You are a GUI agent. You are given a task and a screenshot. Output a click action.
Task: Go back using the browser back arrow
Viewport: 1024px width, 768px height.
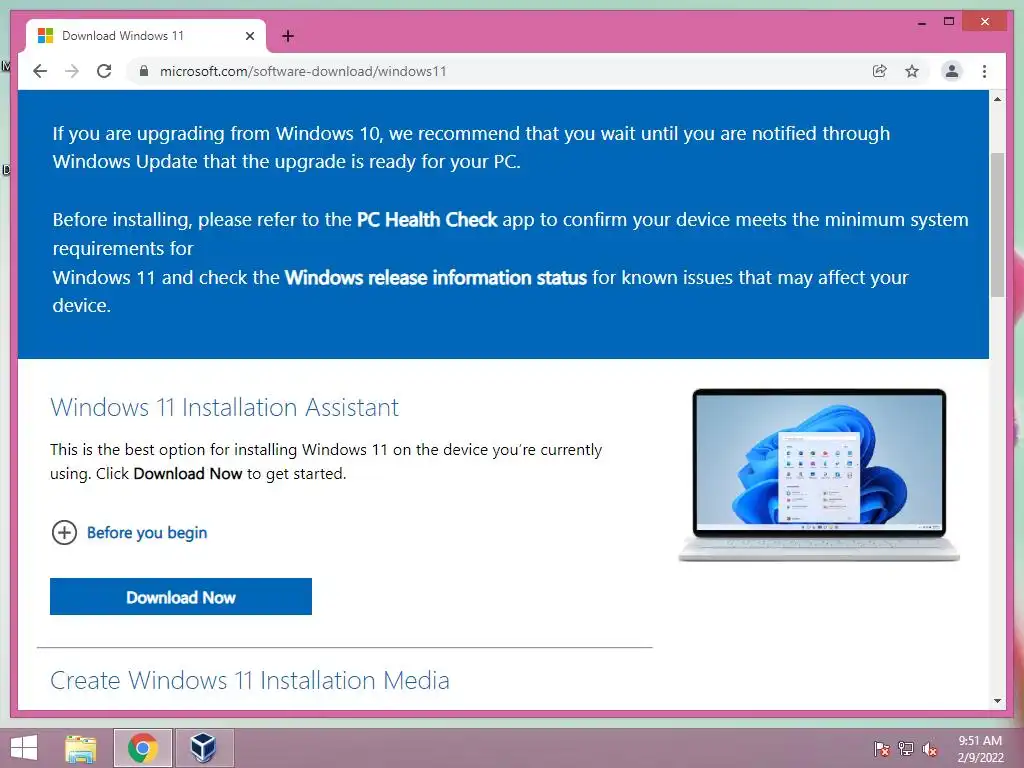pyautogui.click(x=40, y=71)
